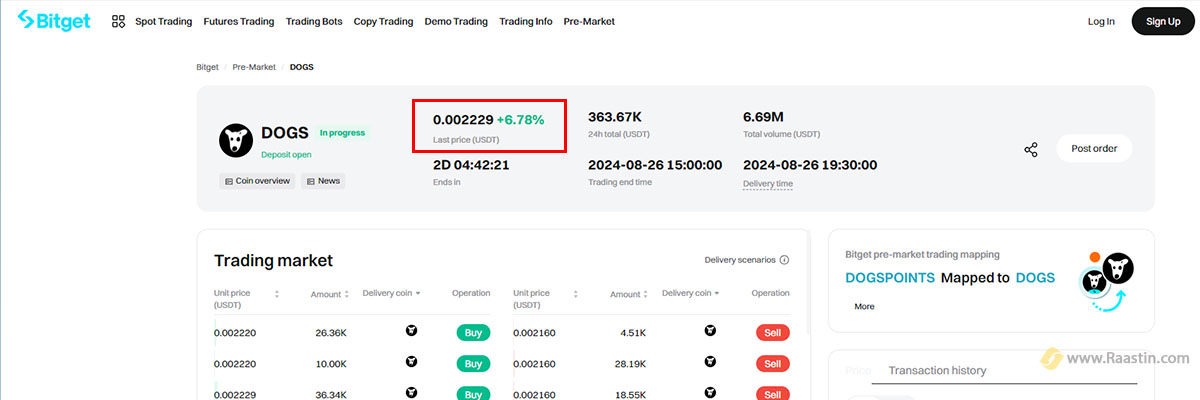Buy the 10.00K order
The image size is (1200, 400).
click(473, 363)
